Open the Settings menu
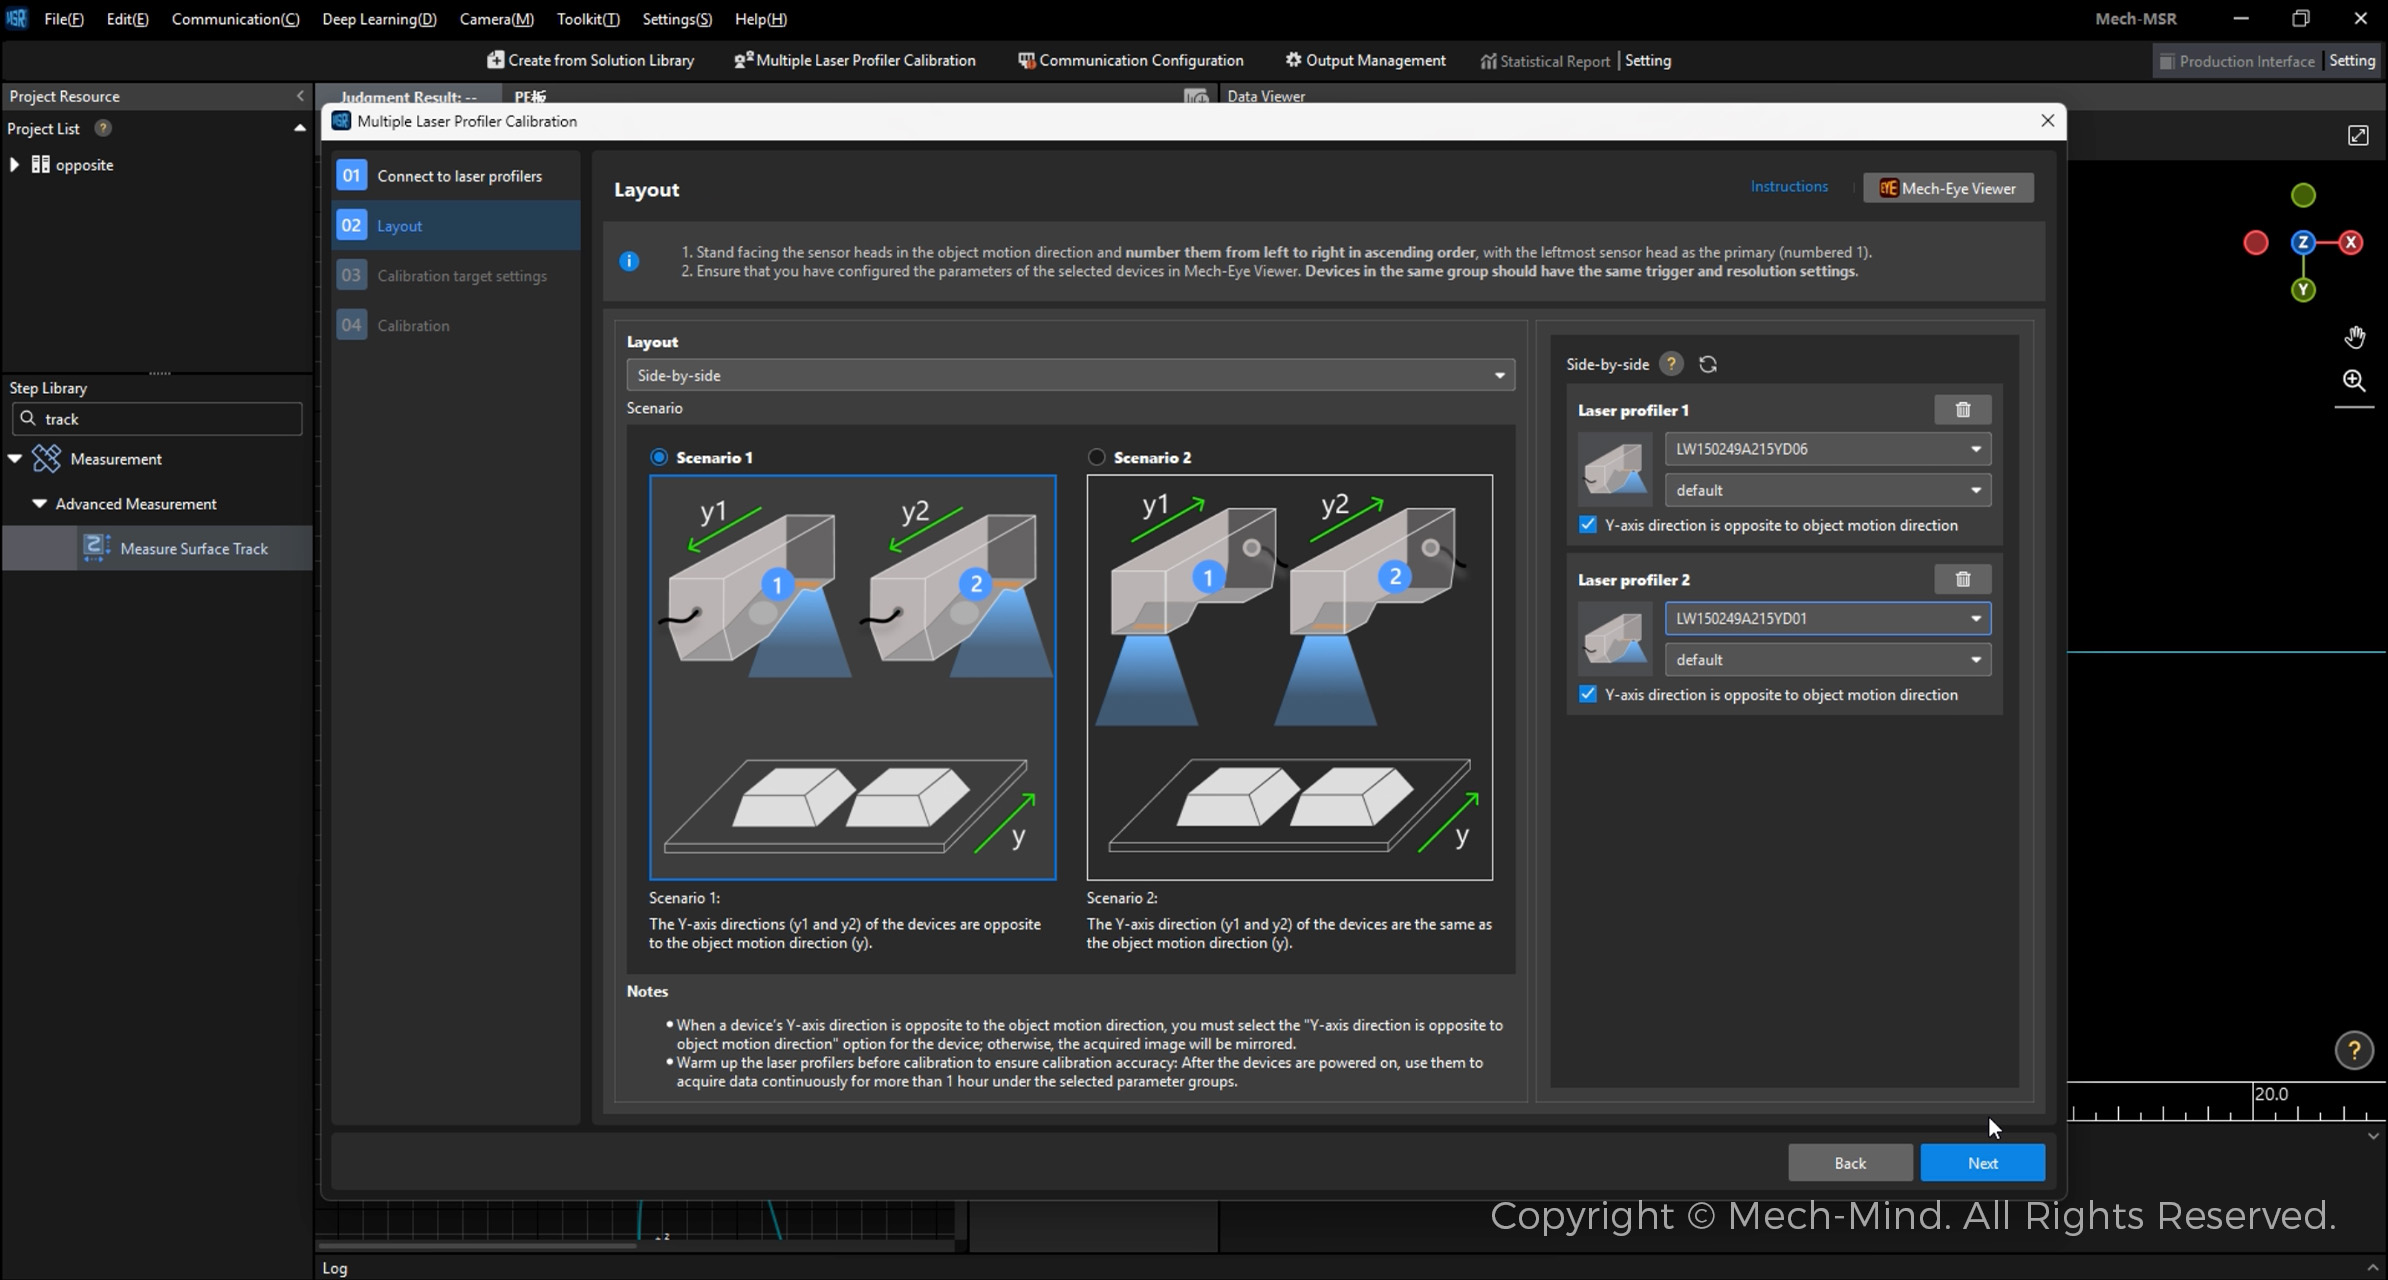 click(x=677, y=19)
